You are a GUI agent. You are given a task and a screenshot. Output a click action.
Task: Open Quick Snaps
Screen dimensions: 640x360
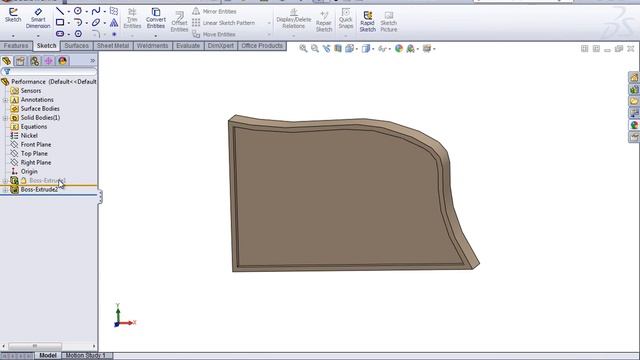click(345, 18)
